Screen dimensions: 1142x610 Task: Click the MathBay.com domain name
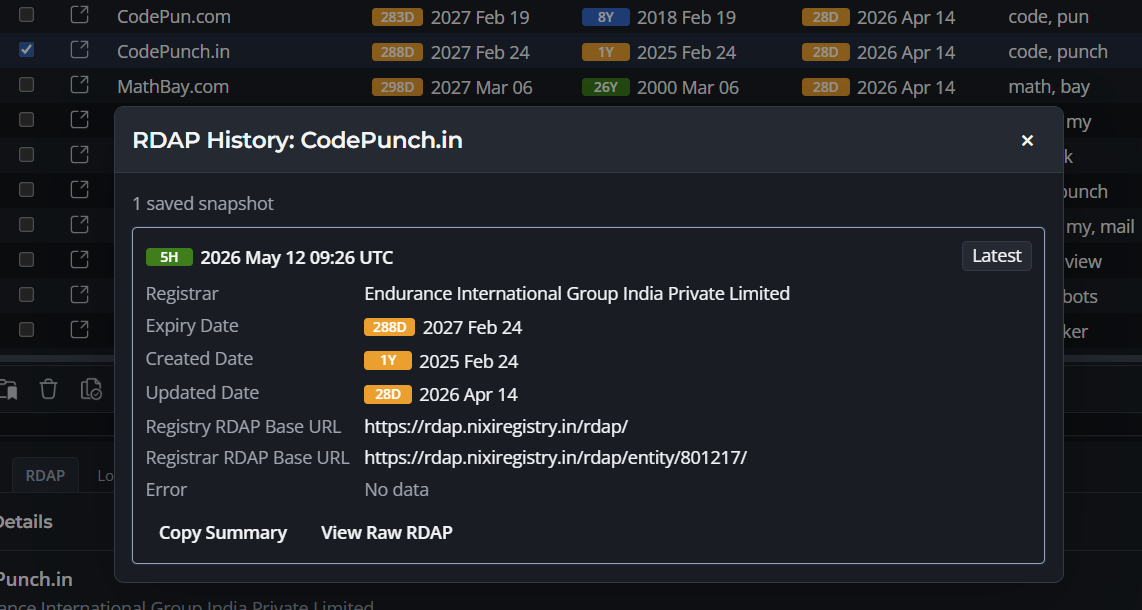click(x=173, y=87)
